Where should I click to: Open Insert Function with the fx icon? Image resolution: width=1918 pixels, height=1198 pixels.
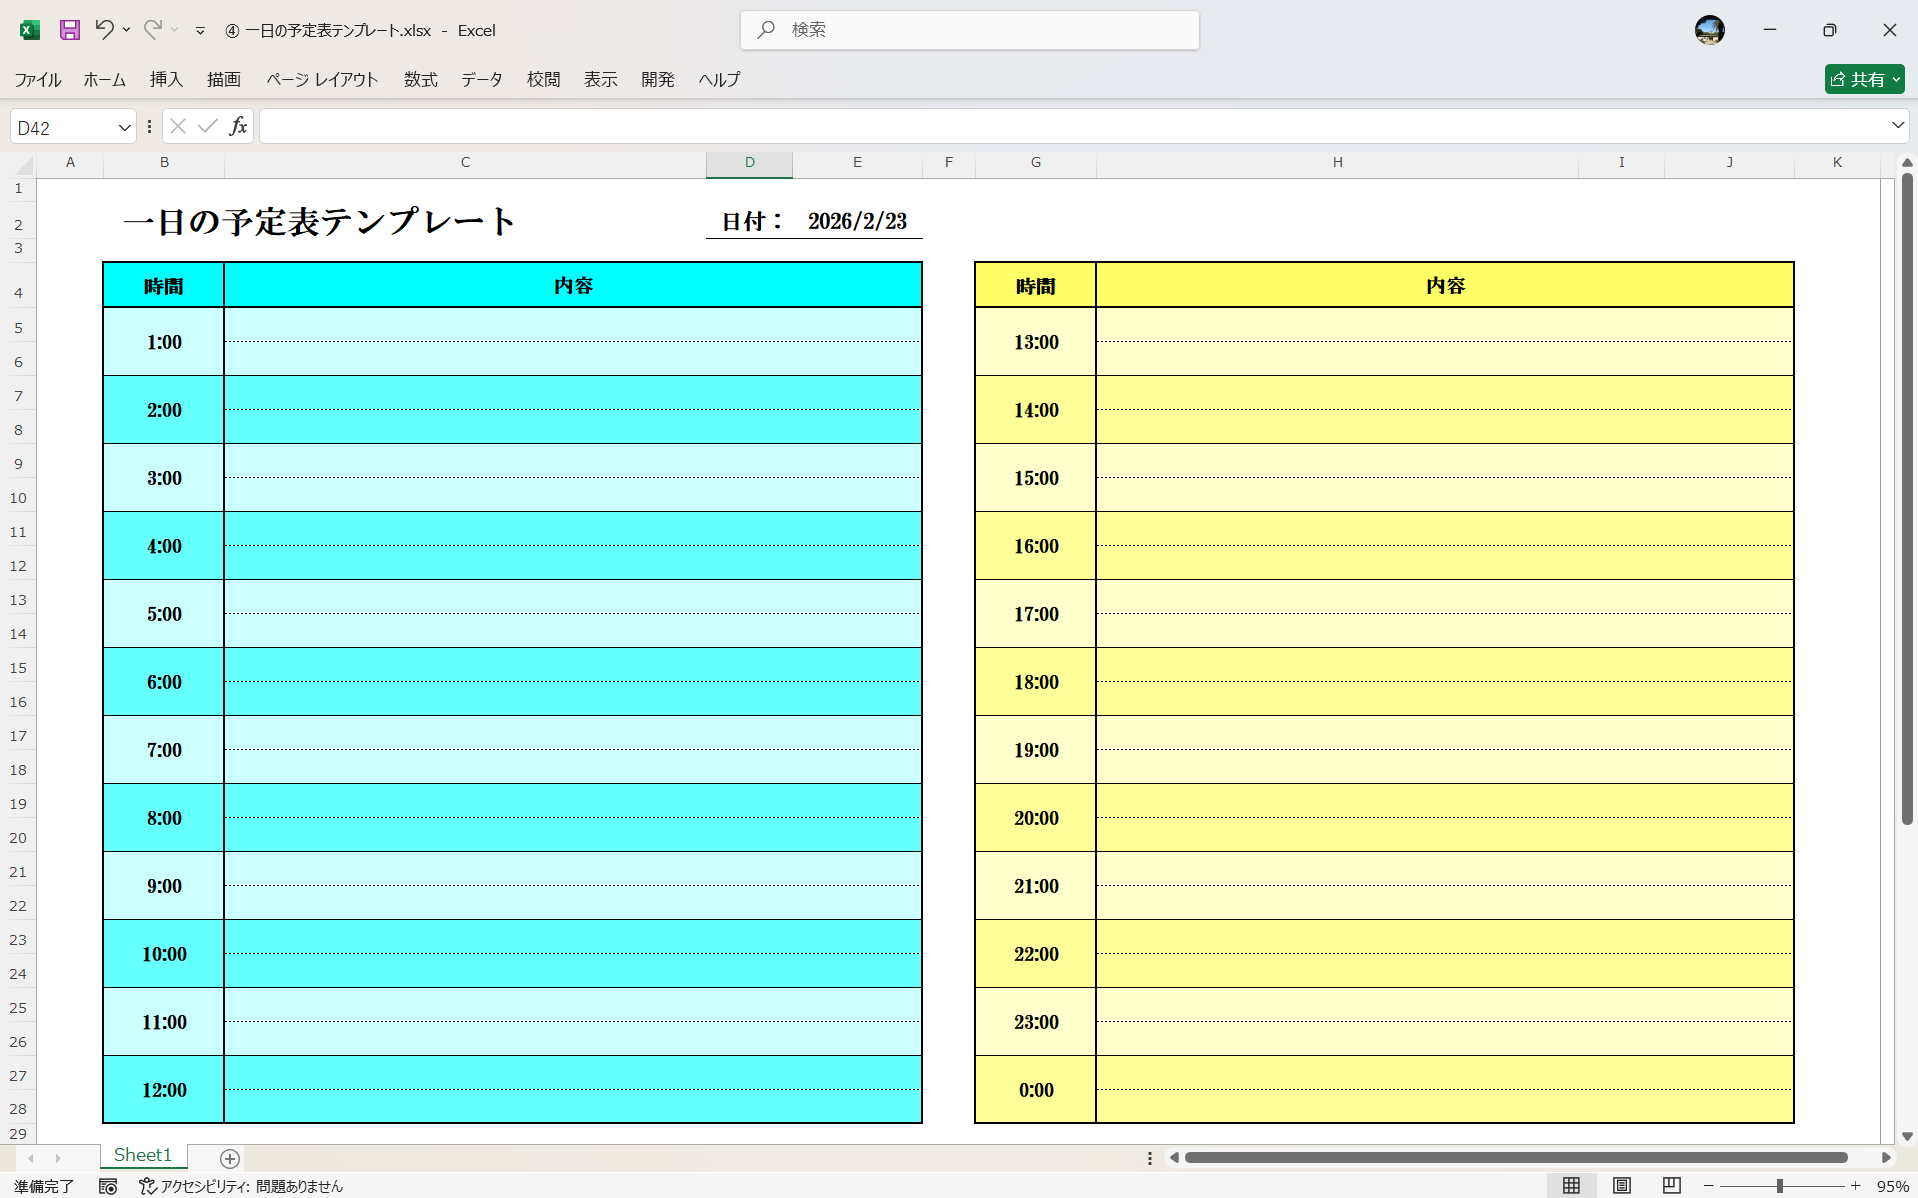[x=238, y=126]
